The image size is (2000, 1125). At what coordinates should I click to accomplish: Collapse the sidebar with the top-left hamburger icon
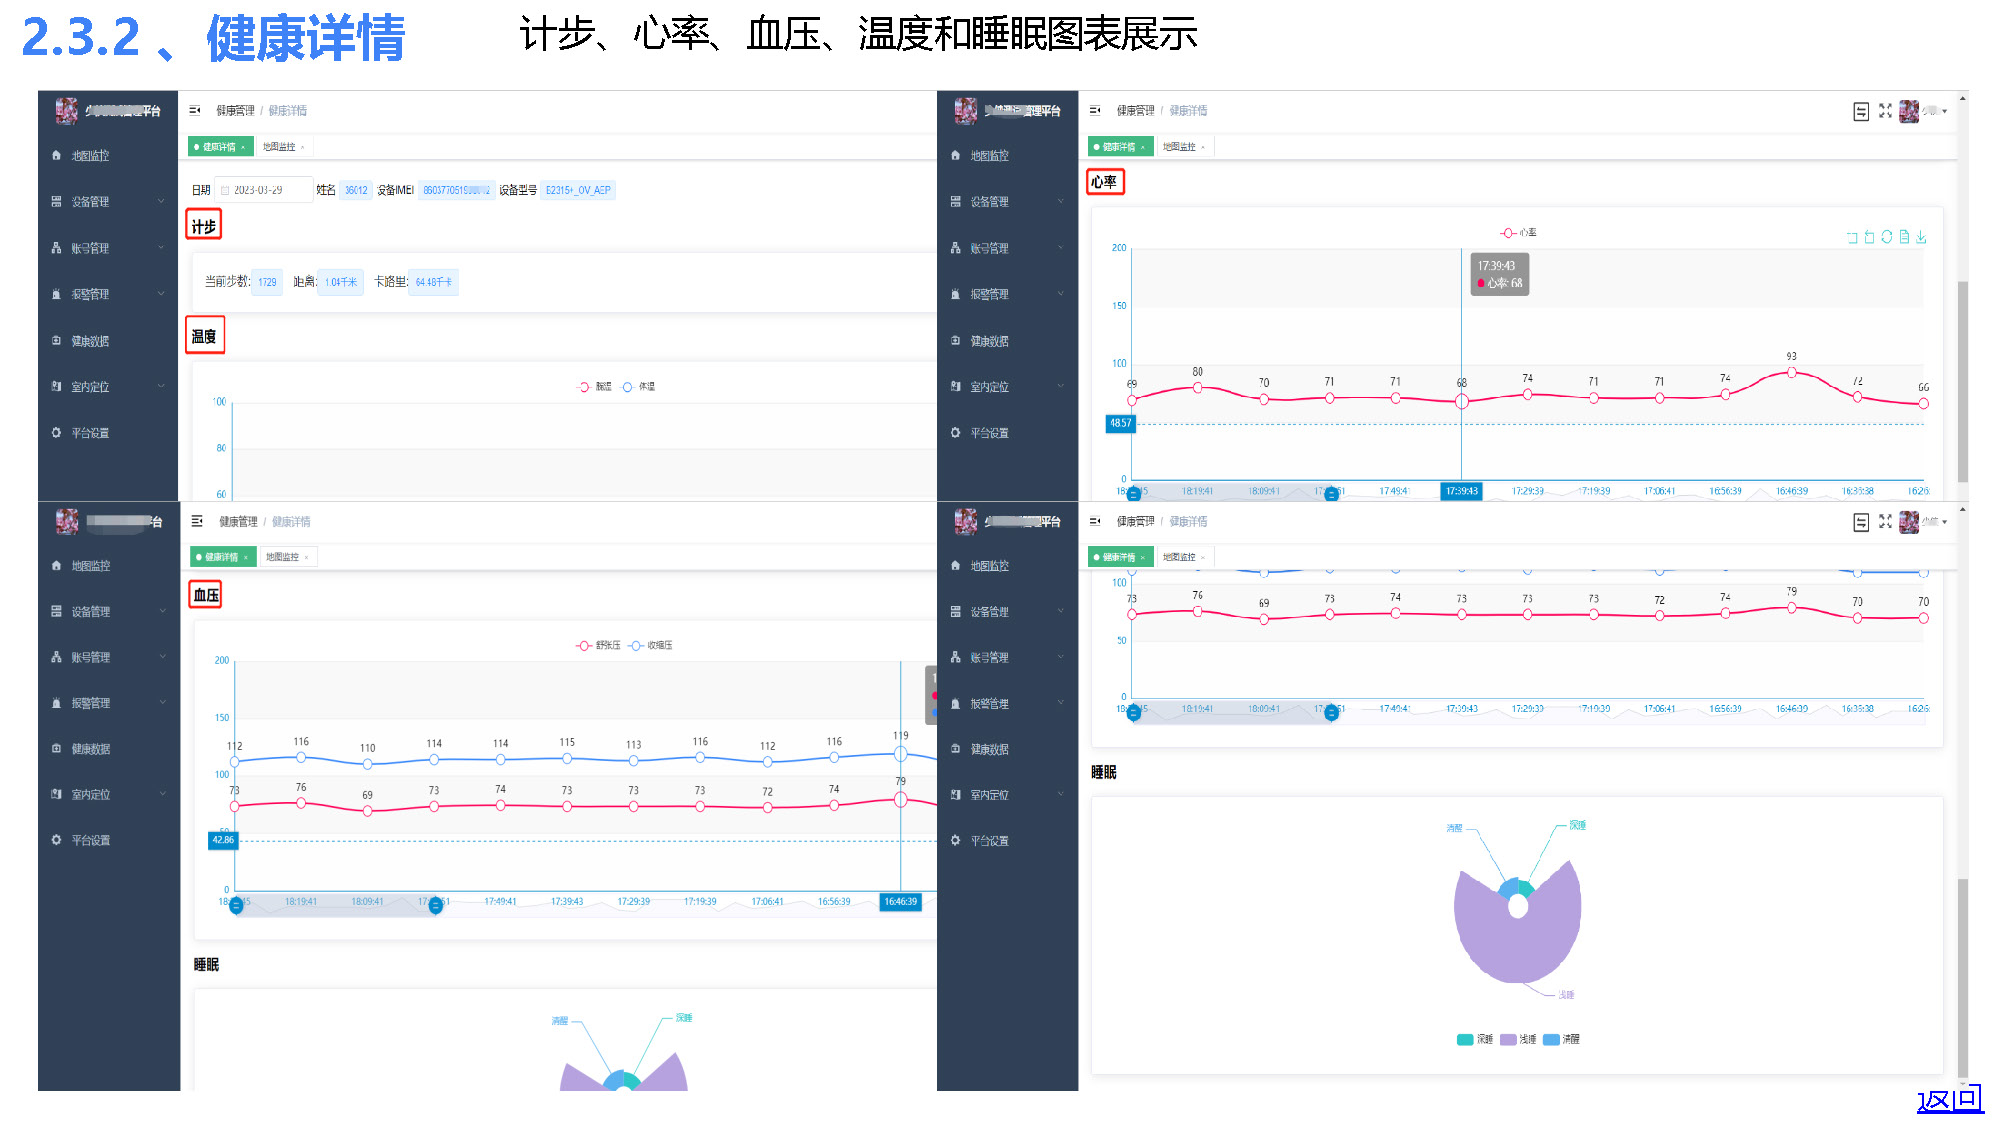click(x=195, y=111)
